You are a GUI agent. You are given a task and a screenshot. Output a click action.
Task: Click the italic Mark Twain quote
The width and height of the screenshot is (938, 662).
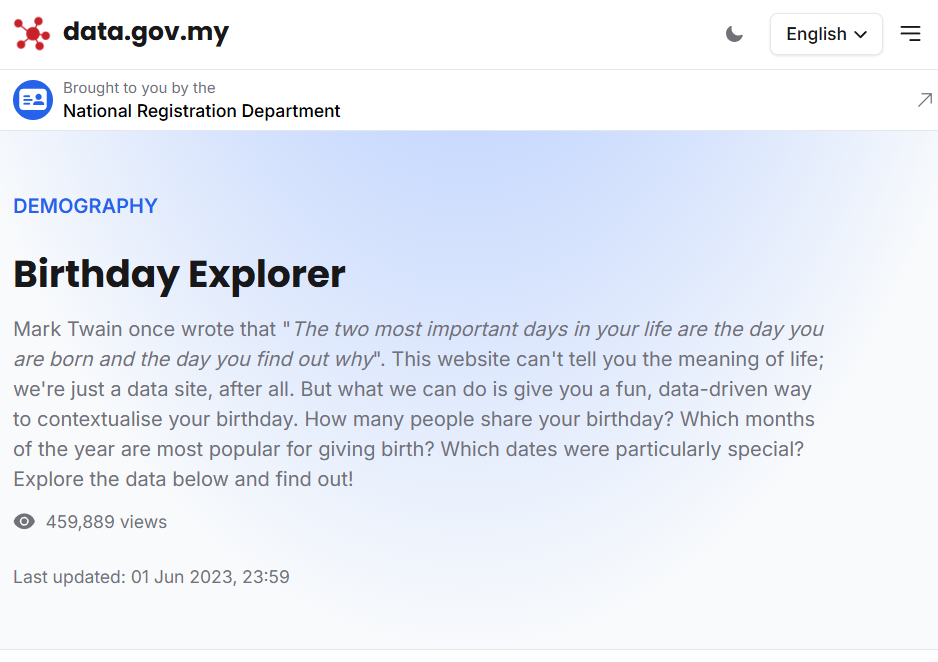click(558, 329)
